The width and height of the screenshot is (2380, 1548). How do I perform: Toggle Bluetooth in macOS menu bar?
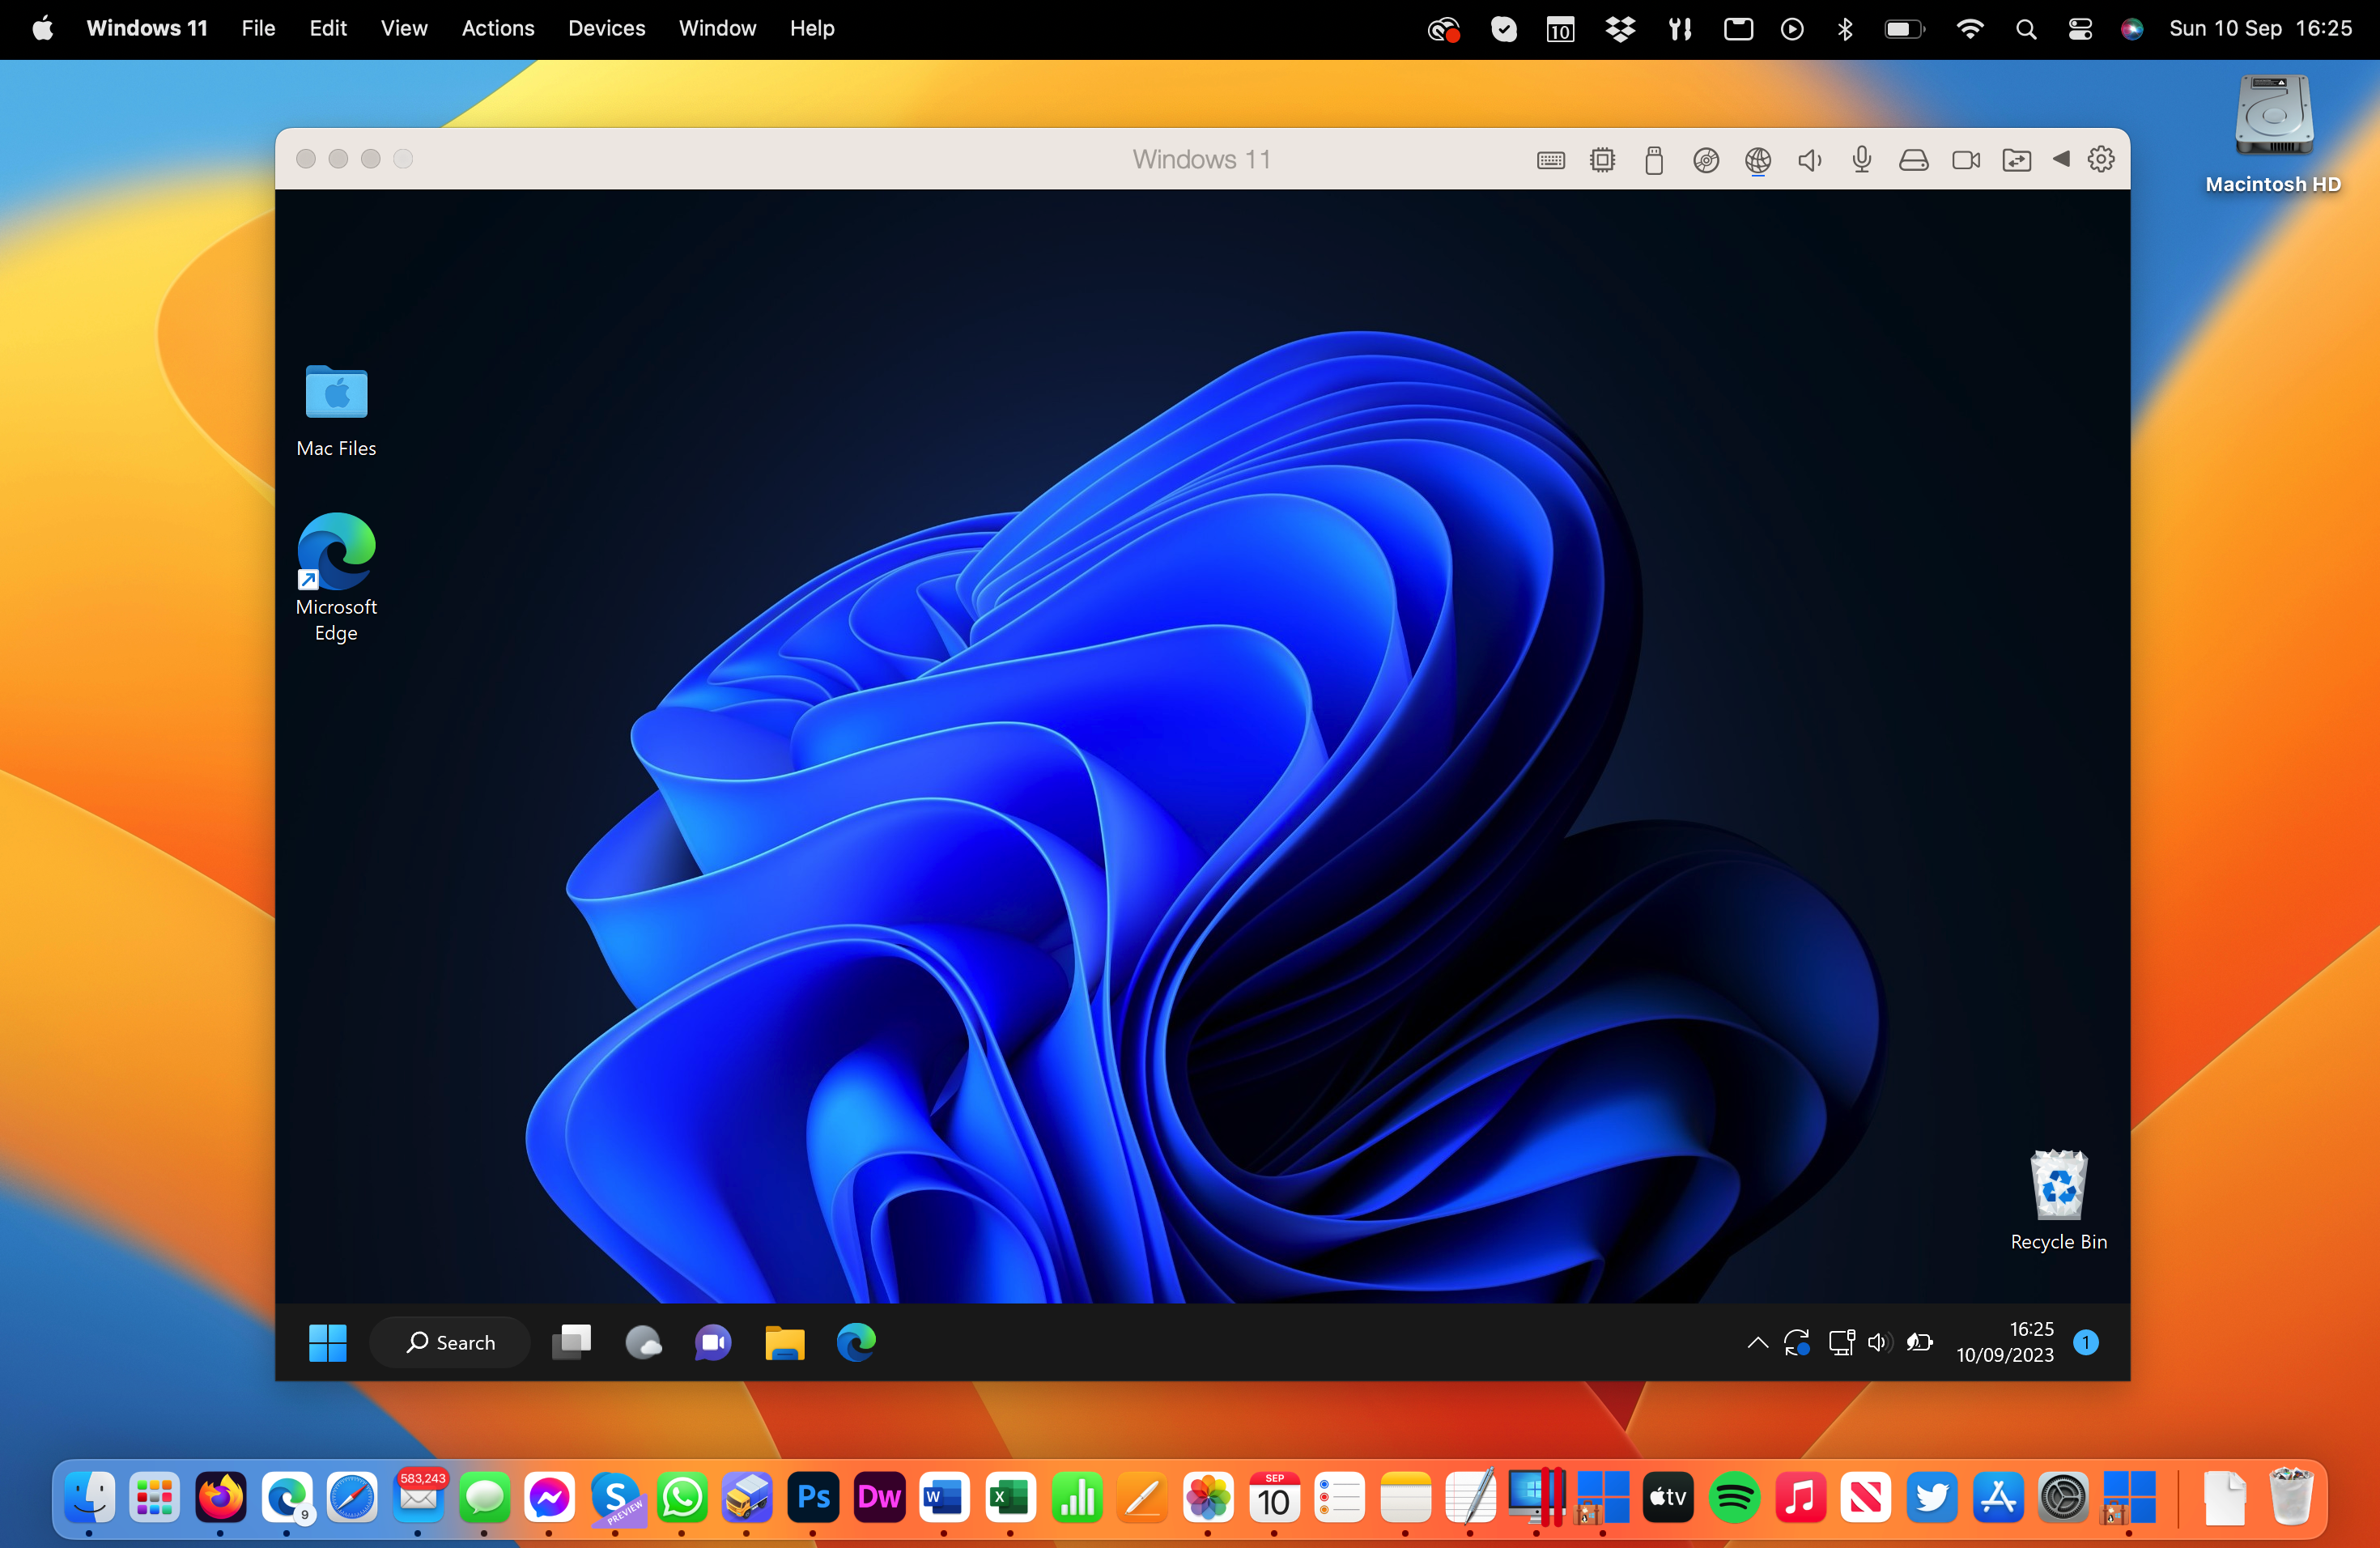pyautogui.click(x=1842, y=28)
